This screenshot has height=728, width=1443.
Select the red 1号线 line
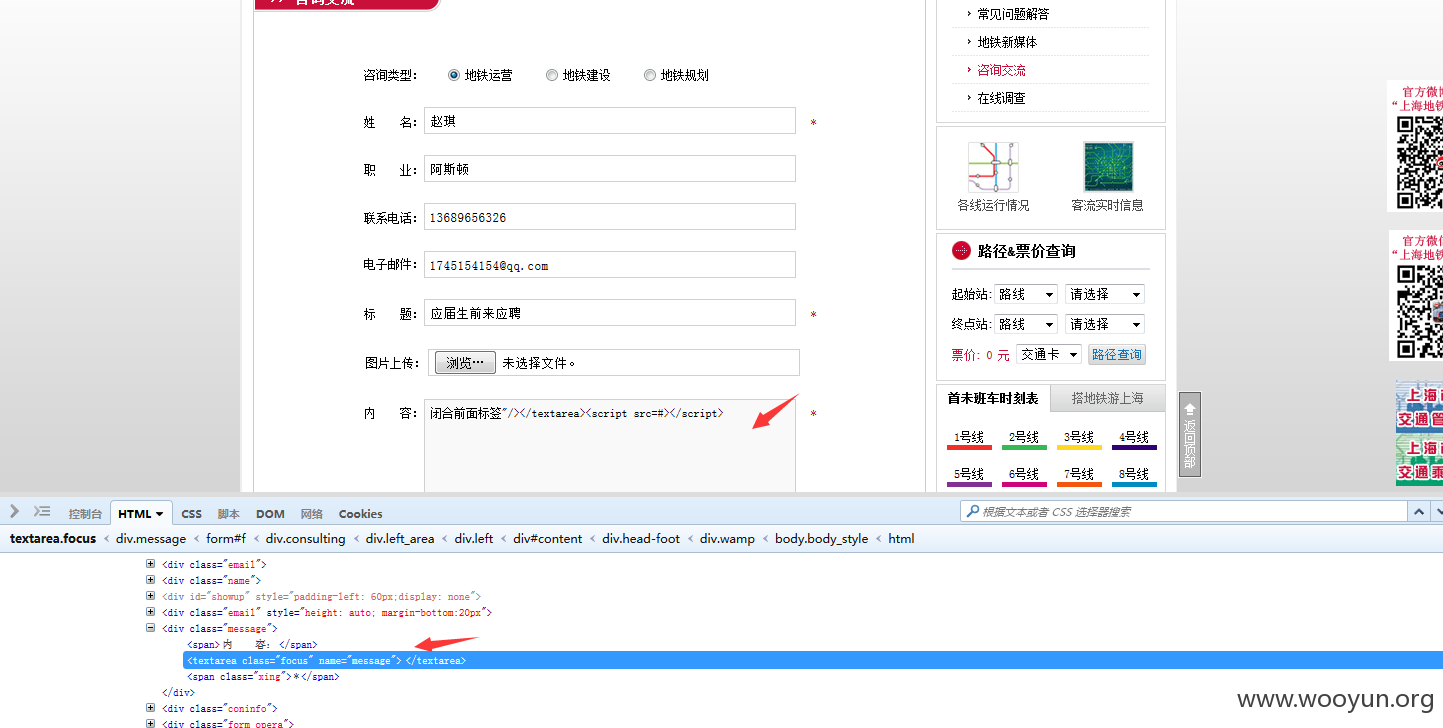point(969,439)
